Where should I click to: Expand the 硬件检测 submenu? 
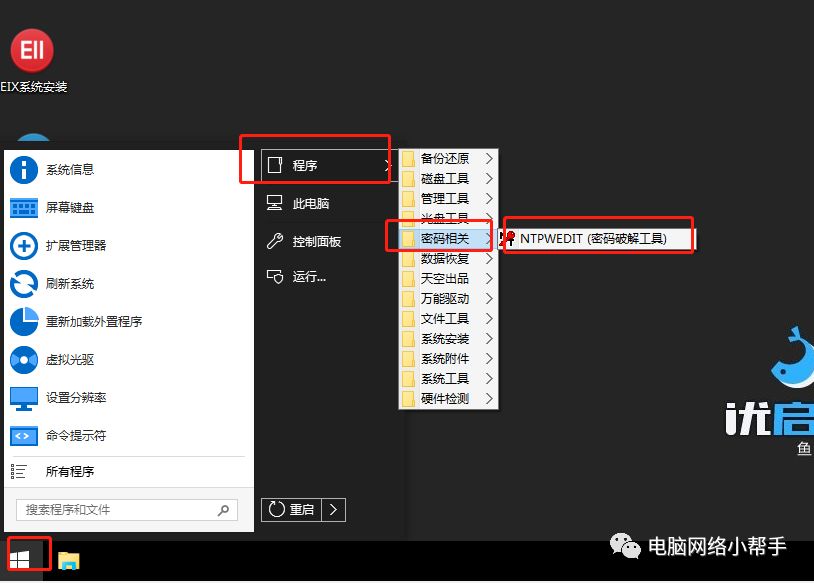click(443, 398)
